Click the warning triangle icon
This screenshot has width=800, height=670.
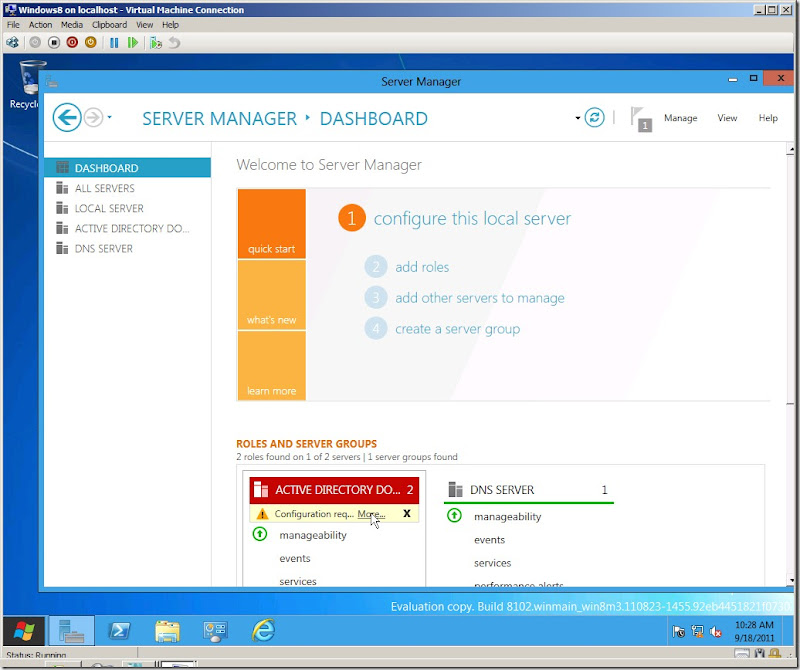coord(262,514)
